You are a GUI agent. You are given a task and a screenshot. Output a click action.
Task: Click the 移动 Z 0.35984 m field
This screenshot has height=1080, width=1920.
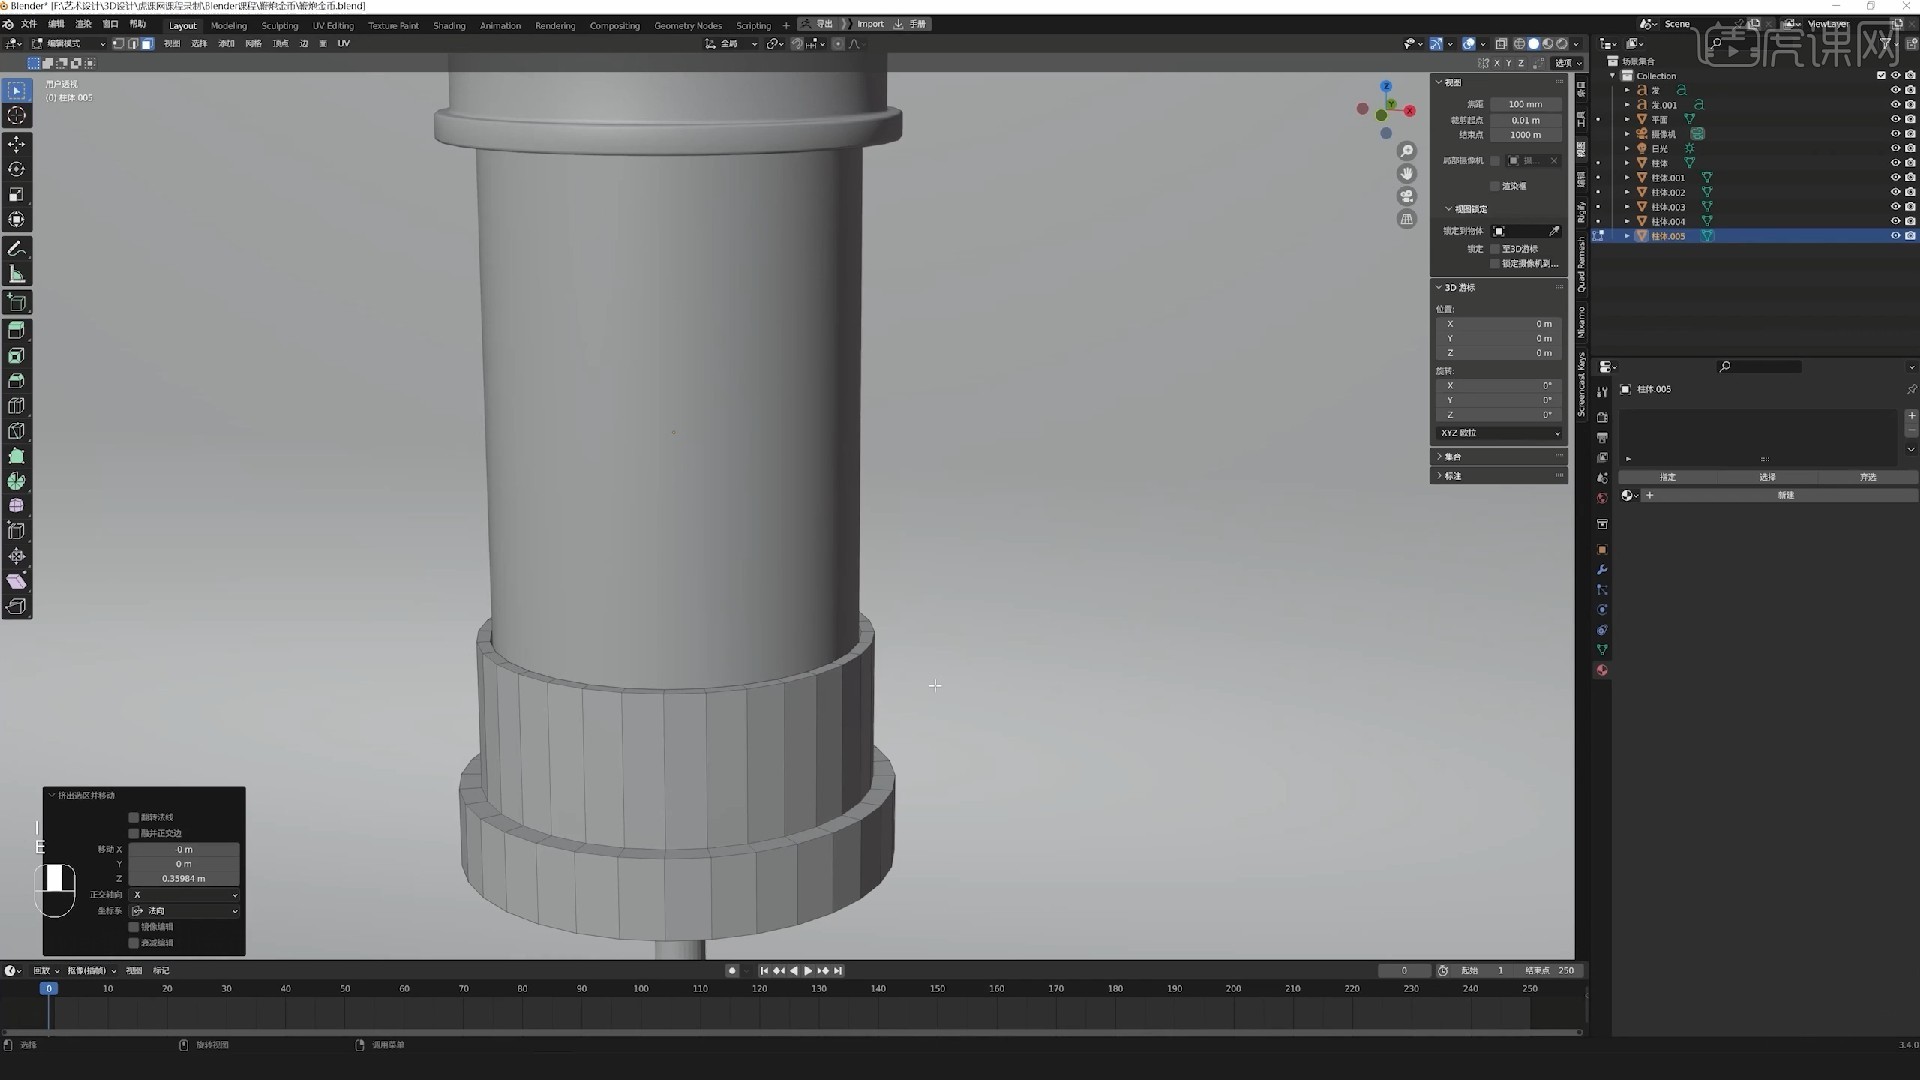184,879
